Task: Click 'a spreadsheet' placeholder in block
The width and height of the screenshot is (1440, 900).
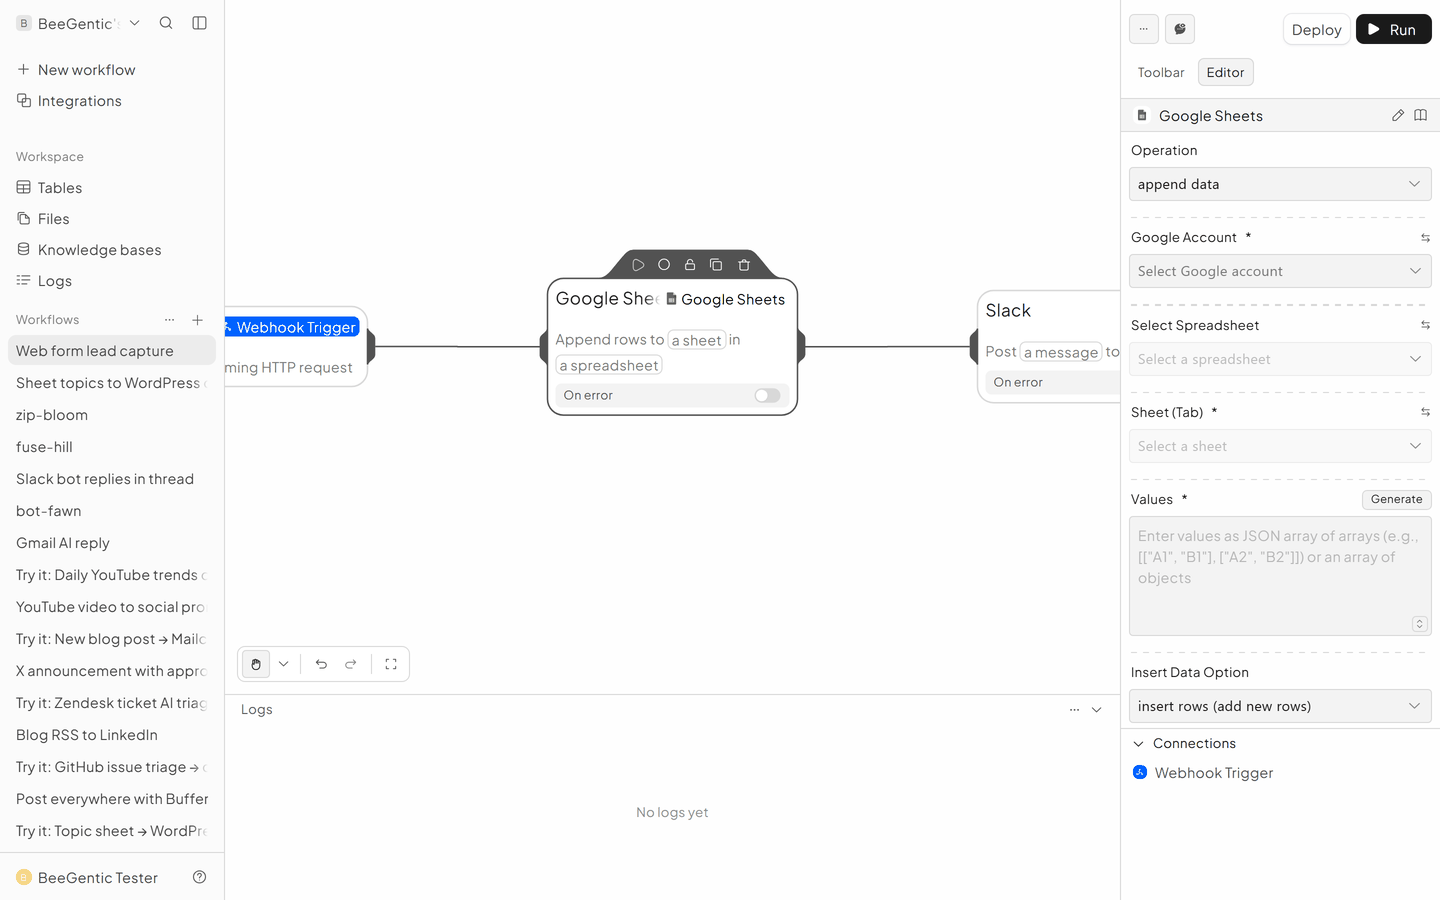Action: 609,366
